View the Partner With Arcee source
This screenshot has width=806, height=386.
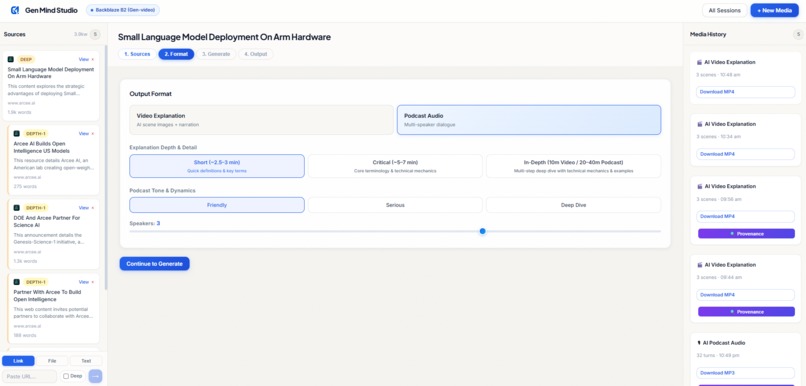[84, 282]
